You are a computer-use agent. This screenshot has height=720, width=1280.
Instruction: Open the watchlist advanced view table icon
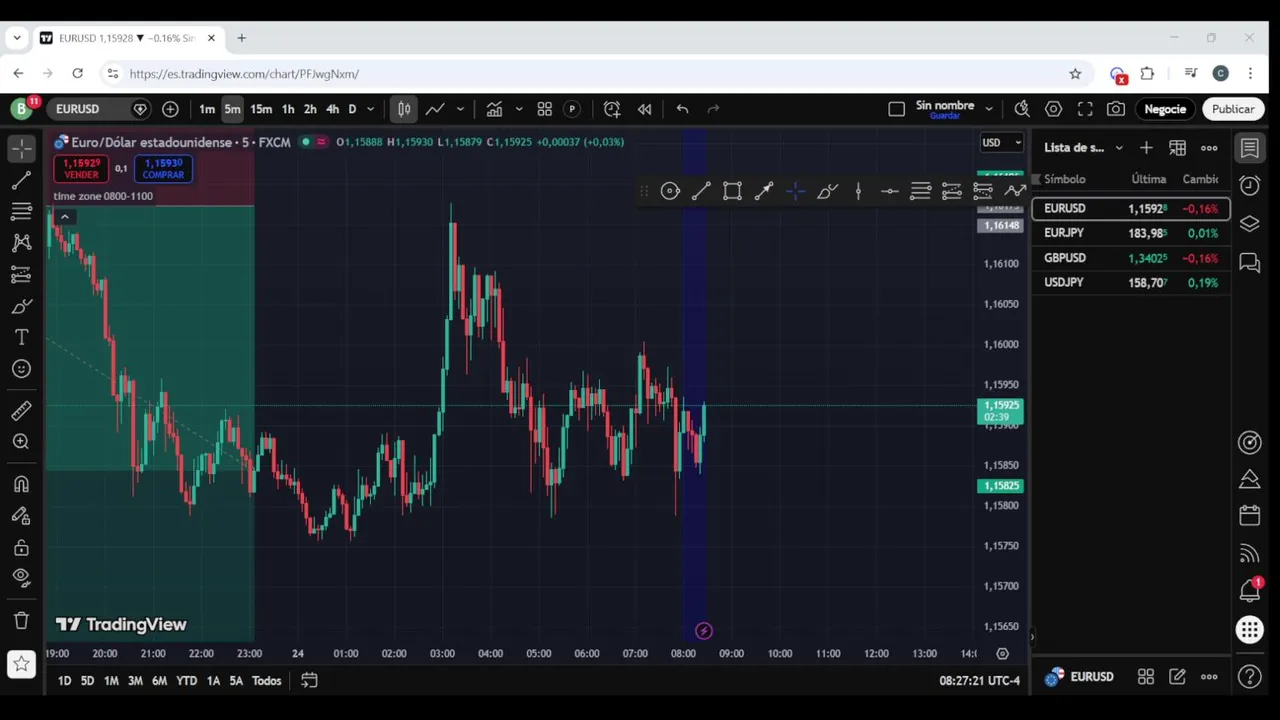pyautogui.click(x=1177, y=148)
